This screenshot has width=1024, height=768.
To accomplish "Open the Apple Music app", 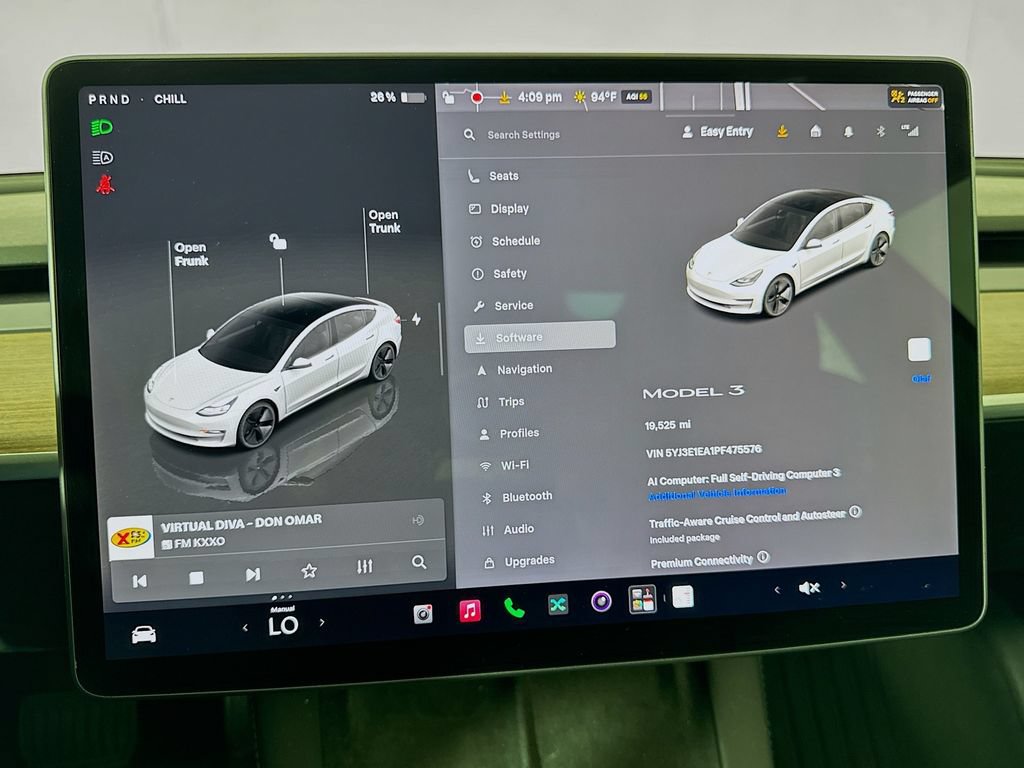I will tap(470, 611).
